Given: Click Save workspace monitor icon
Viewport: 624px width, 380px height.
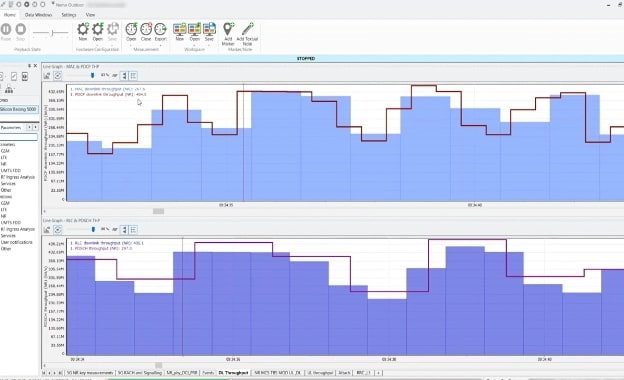Looking at the screenshot, I should pos(209,29).
